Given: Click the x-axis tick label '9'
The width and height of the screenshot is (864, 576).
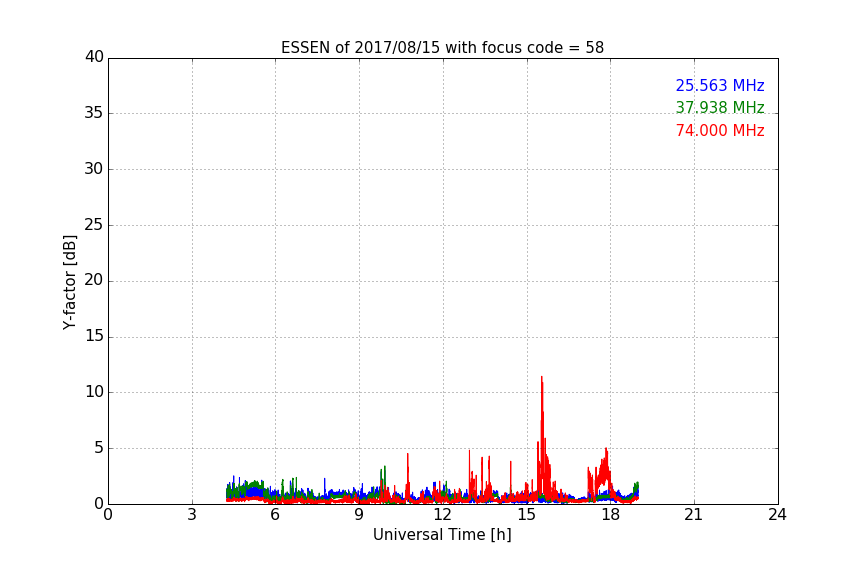Looking at the screenshot, I should click(359, 515).
